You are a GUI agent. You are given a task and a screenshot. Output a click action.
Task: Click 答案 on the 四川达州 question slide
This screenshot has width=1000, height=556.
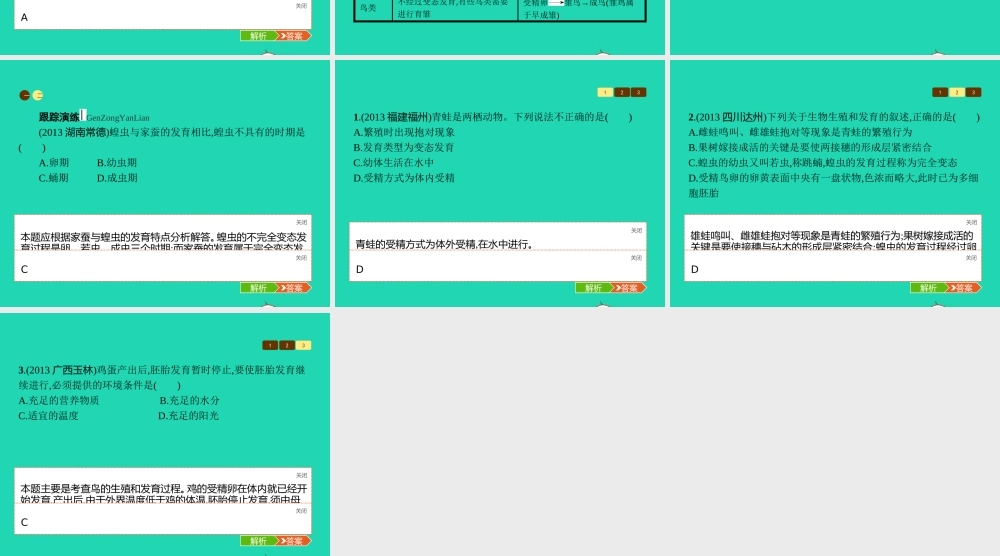click(964, 288)
